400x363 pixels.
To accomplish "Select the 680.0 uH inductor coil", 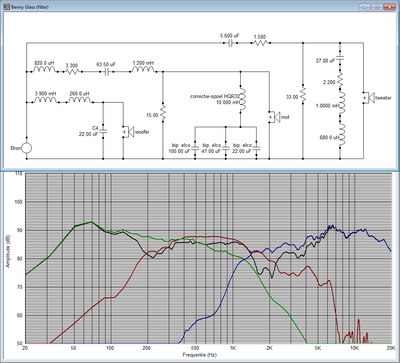I will tap(341, 135).
